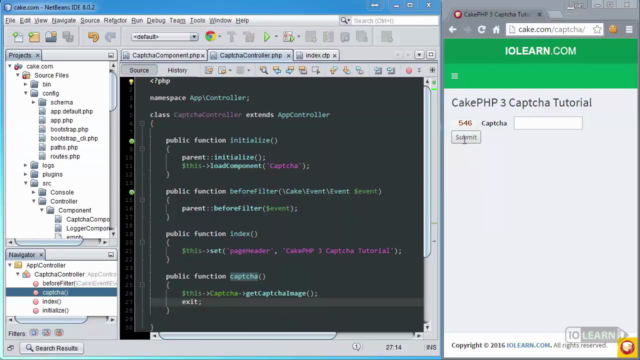Viewport: 640px width, 360px height.
Task: Open the Debug menu
Action: [156, 20]
